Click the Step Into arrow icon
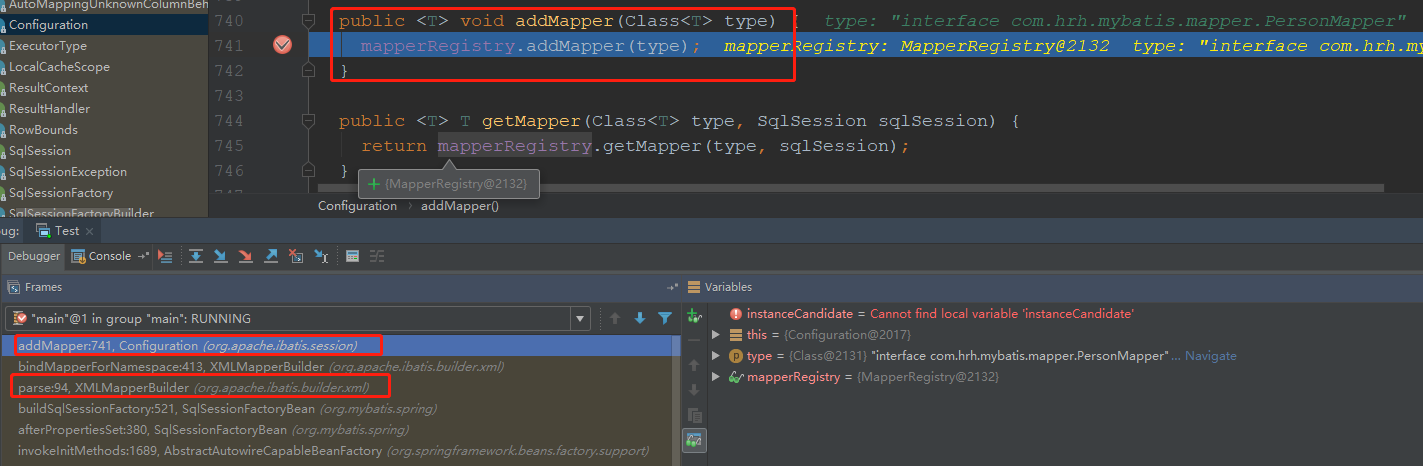 220,256
